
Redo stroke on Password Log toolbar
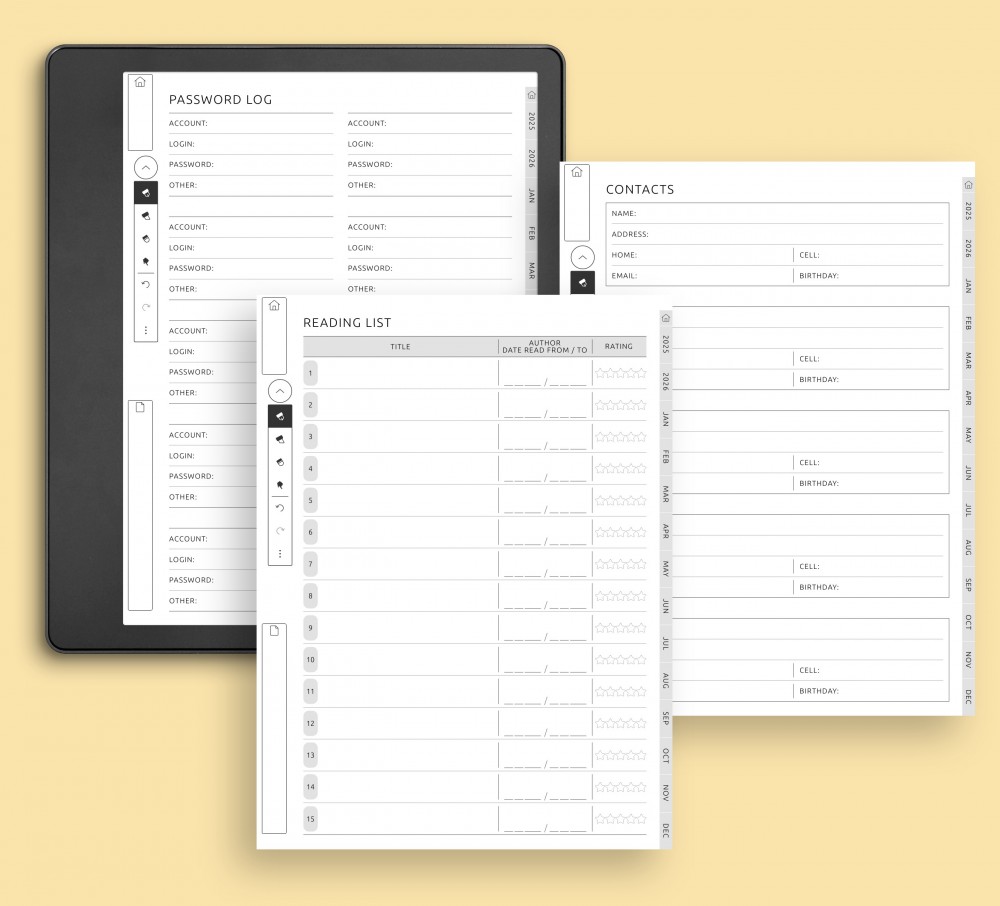tap(146, 307)
